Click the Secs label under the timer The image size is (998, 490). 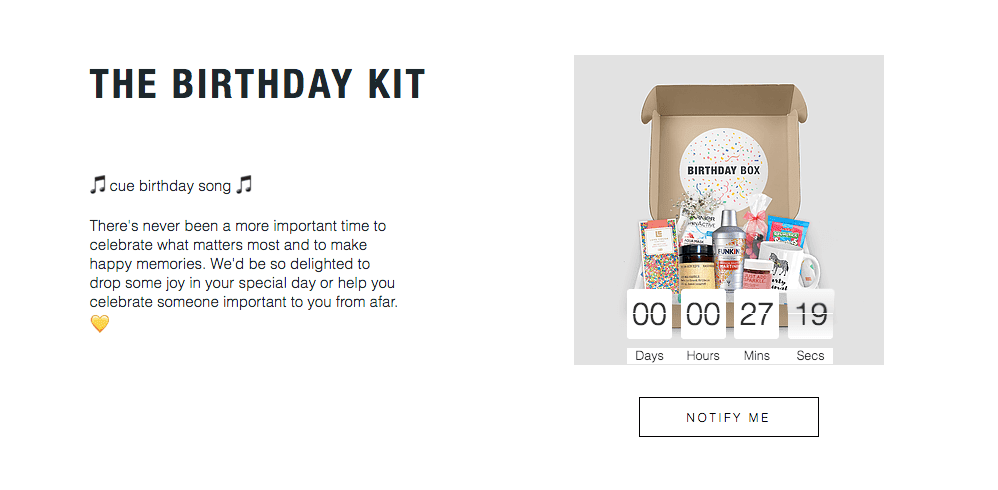coord(810,356)
